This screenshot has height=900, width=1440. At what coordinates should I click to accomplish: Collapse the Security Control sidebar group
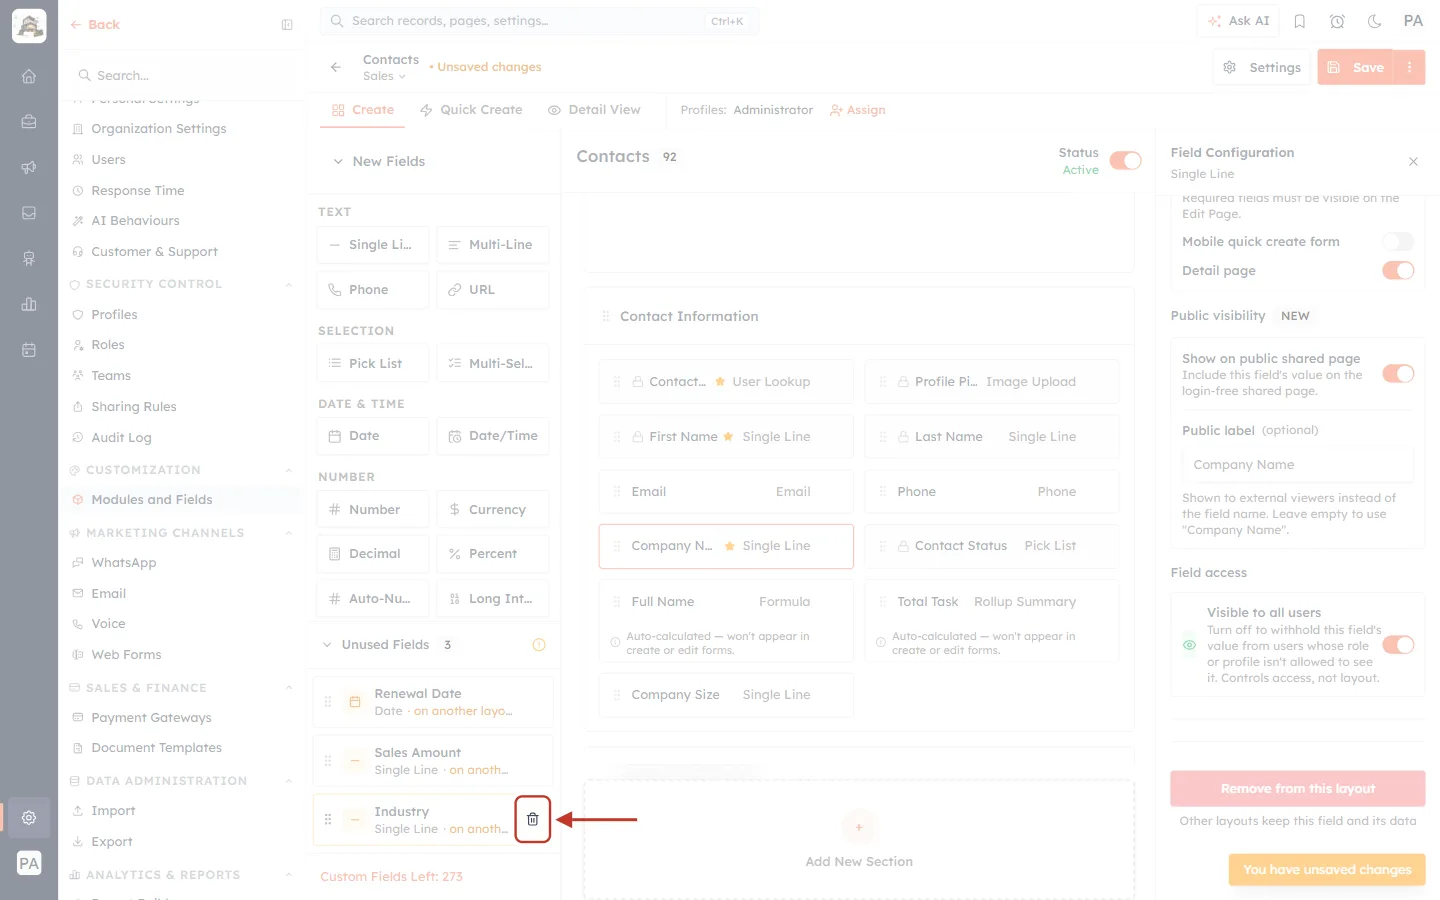click(x=289, y=285)
